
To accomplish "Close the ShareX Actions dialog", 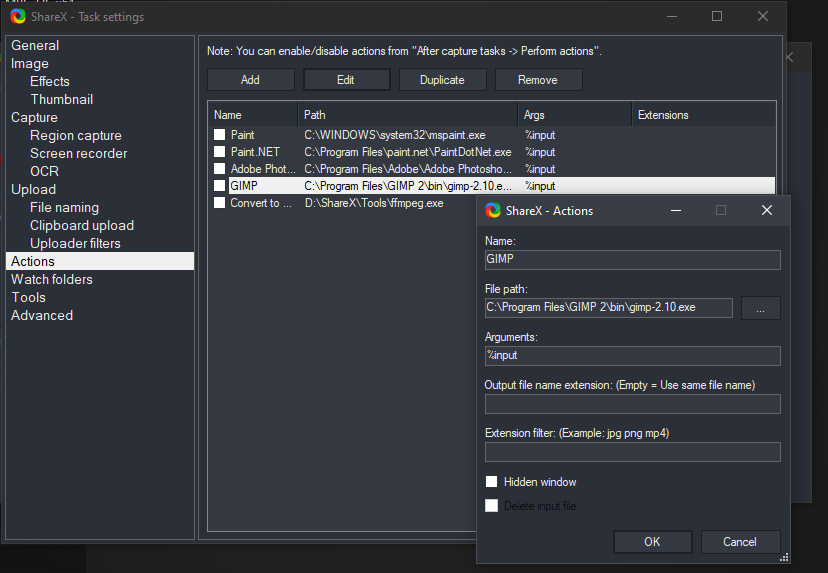I will pos(767,210).
